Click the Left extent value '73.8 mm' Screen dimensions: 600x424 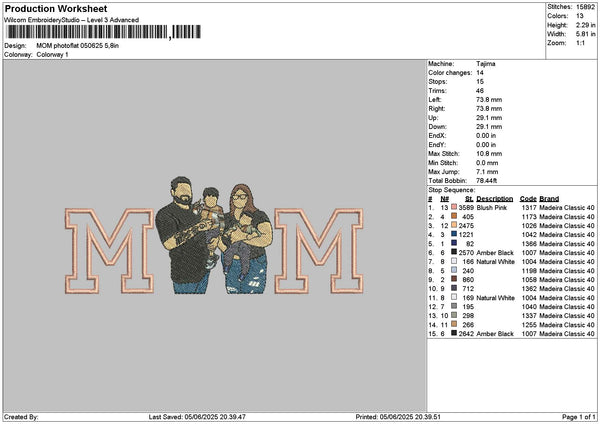click(489, 99)
